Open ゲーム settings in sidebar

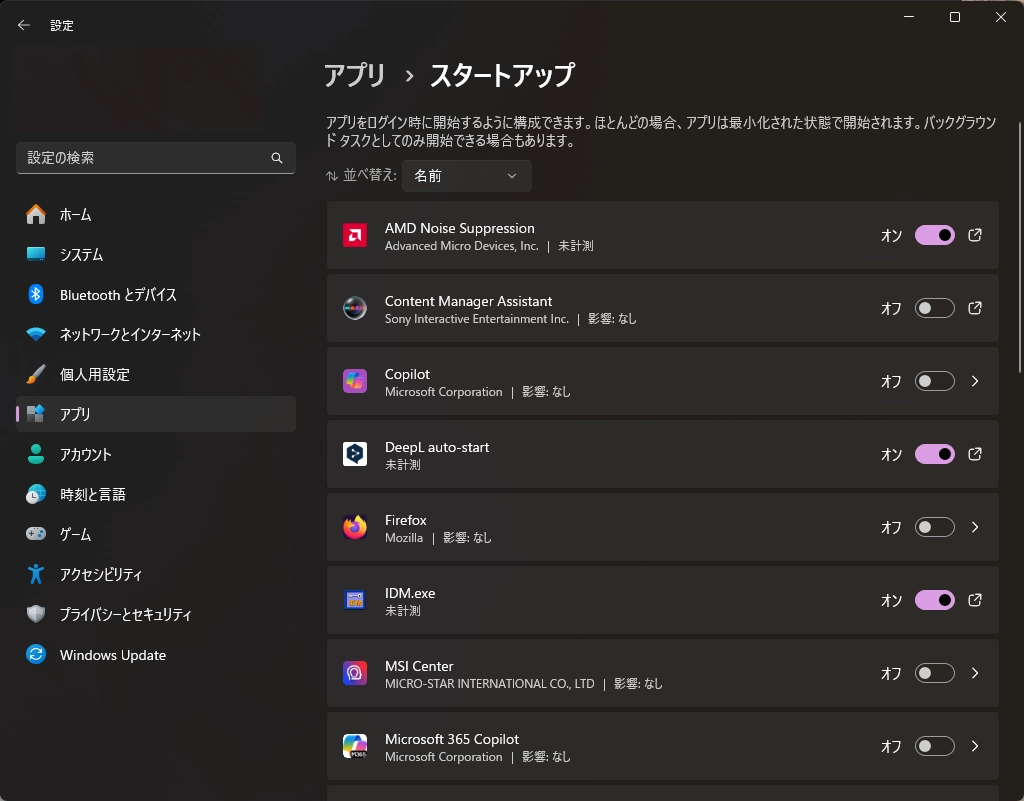[x=156, y=534]
